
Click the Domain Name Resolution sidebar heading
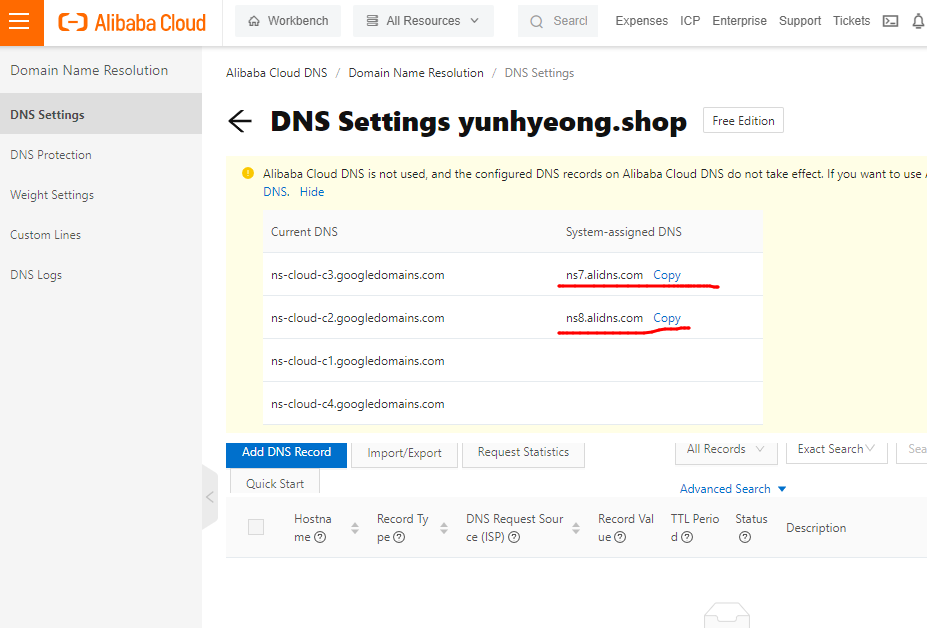(89, 70)
